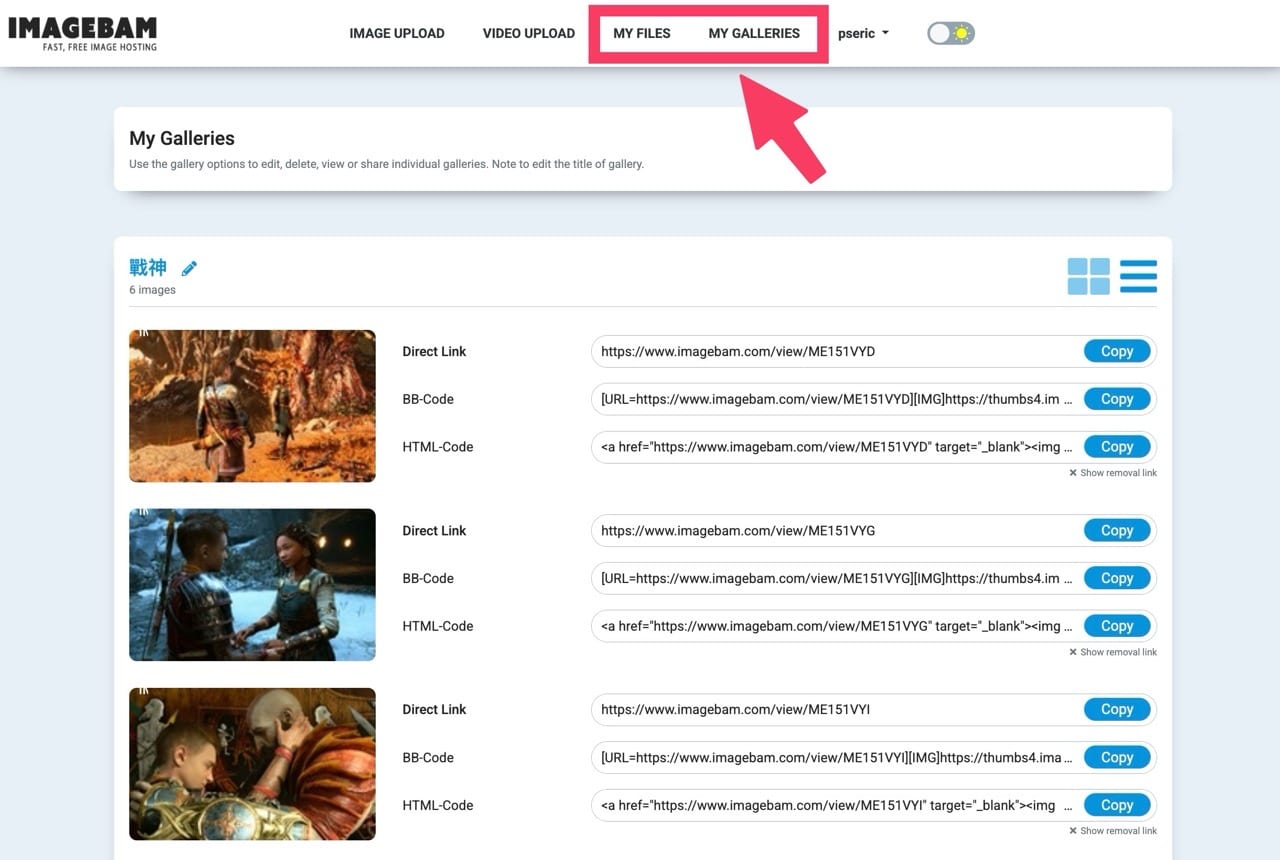Open the 戰神 gallery title link
1280x860 pixels.
[148, 267]
